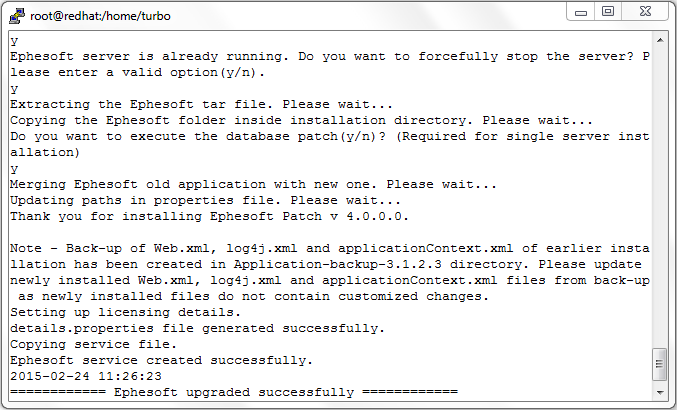Image resolution: width=677 pixels, height=410 pixels.
Task: Close the root@redhat SSH session window
Action: (645, 12)
